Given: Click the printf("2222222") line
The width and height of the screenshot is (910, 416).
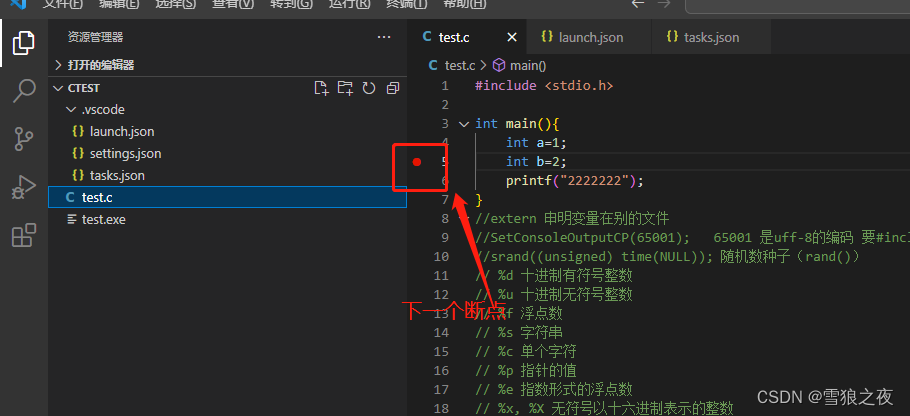Looking at the screenshot, I should [x=575, y=181].
